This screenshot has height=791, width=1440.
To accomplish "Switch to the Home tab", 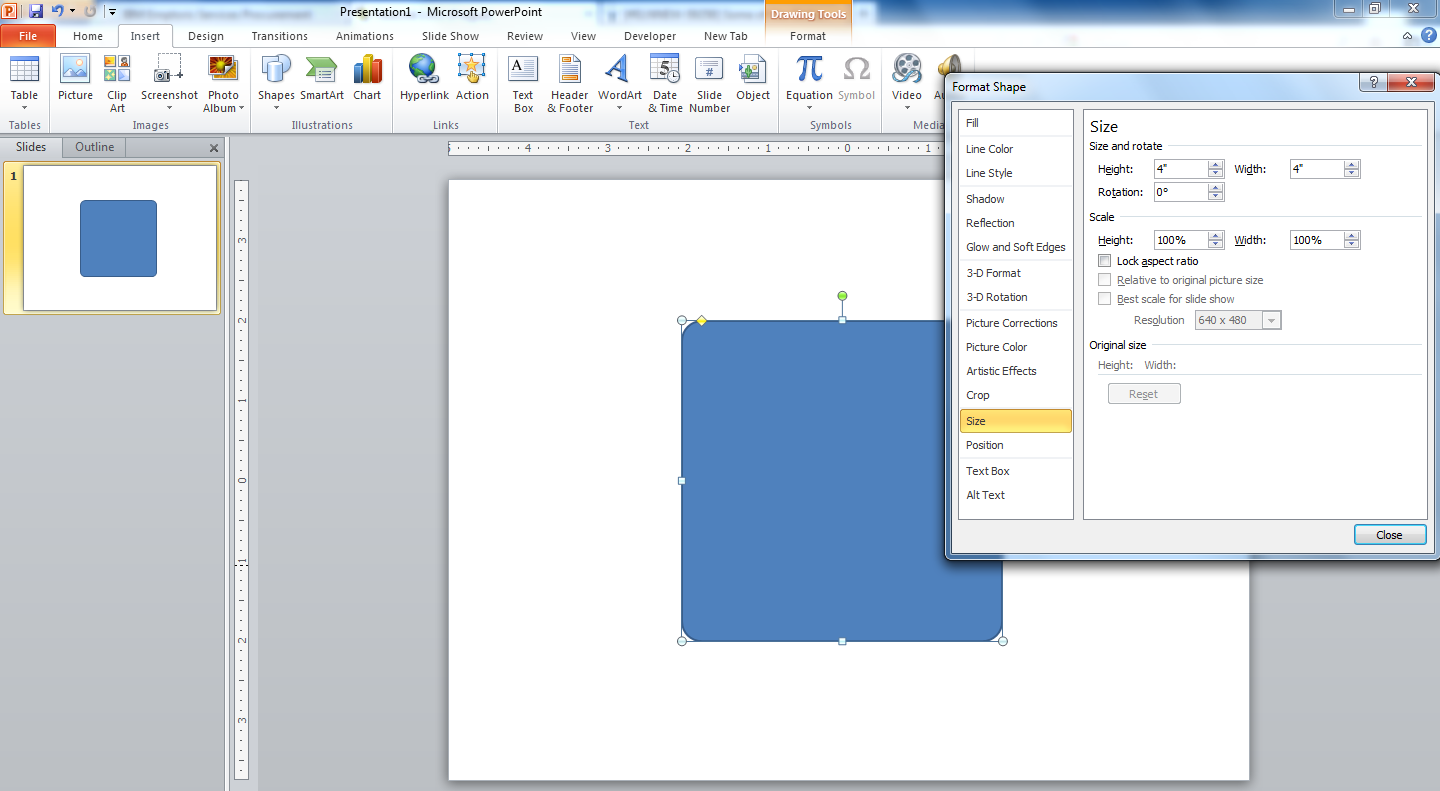I will point(88,36).
